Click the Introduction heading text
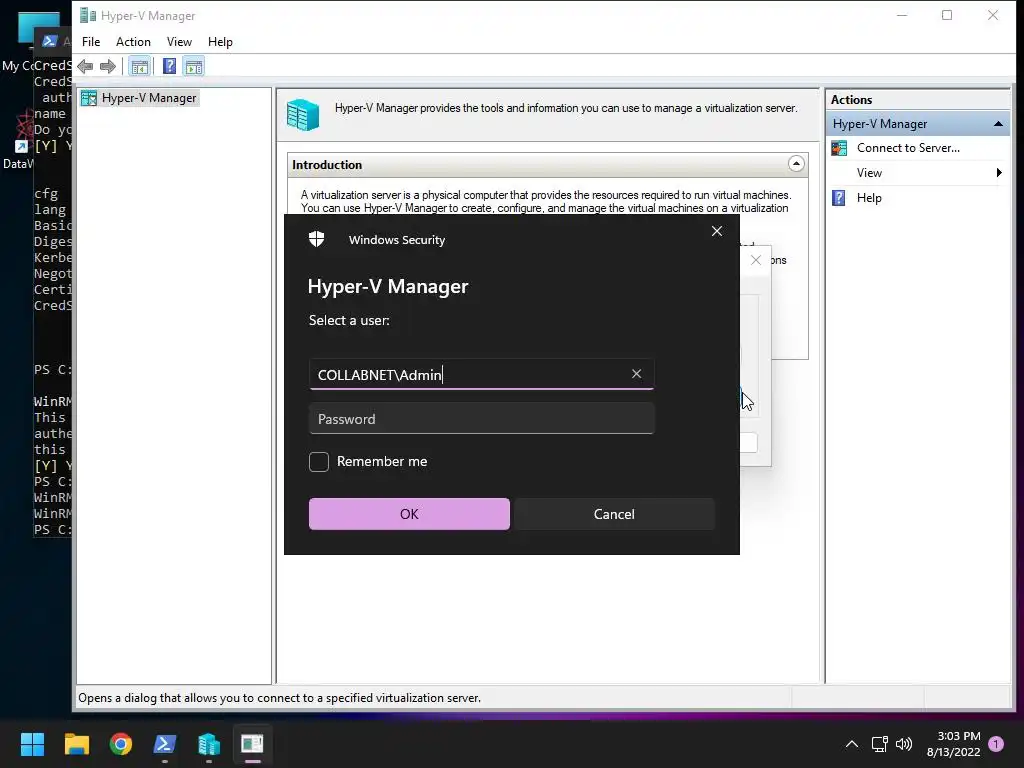Screen dimensions: 1024x768 [327, 165]
